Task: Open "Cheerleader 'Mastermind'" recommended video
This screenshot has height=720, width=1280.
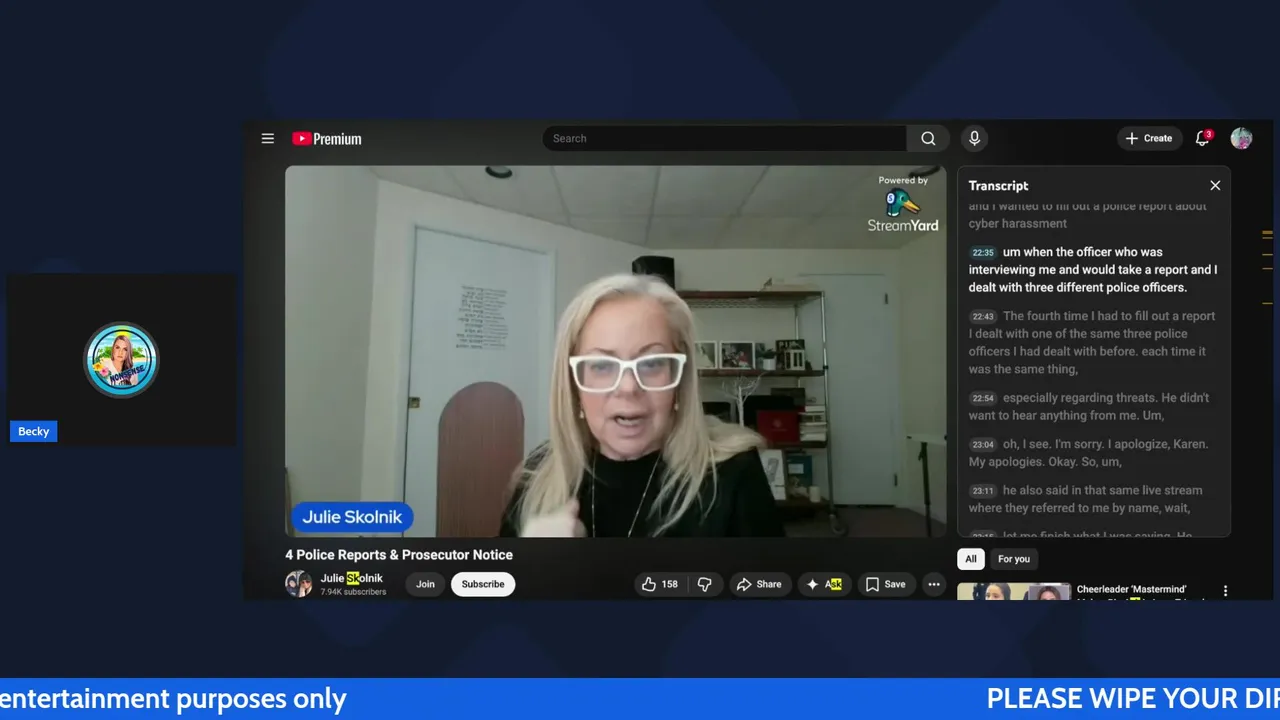Action: tap(1131, 590)
